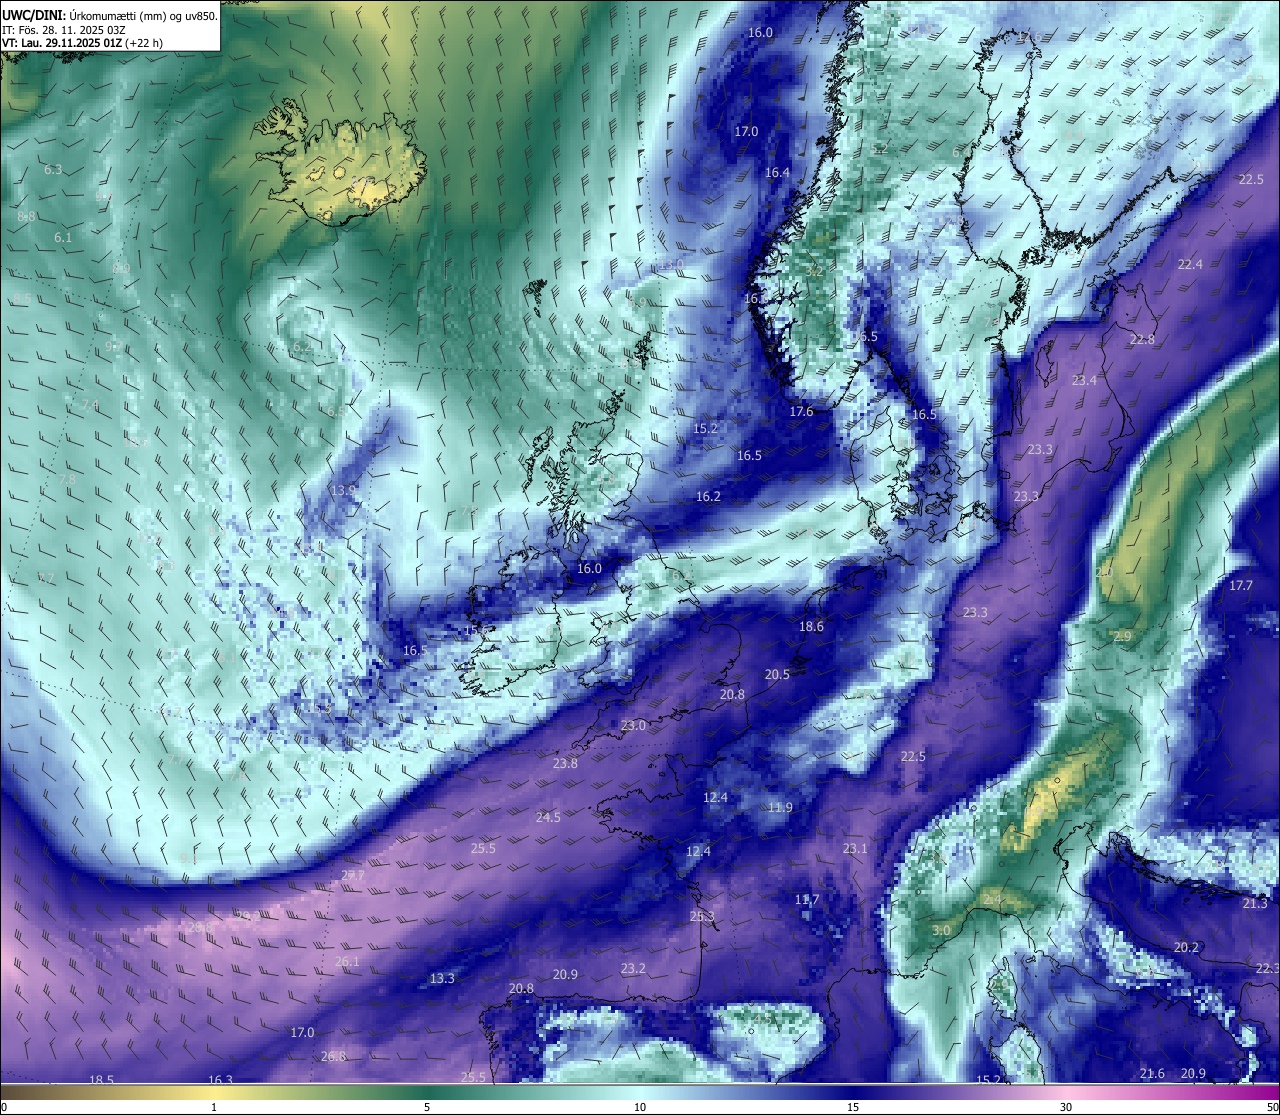The width and height of the screenshot is (1280, 1115).
Task: Click the color scale label 15
Action: click(x=853, y=1107)
